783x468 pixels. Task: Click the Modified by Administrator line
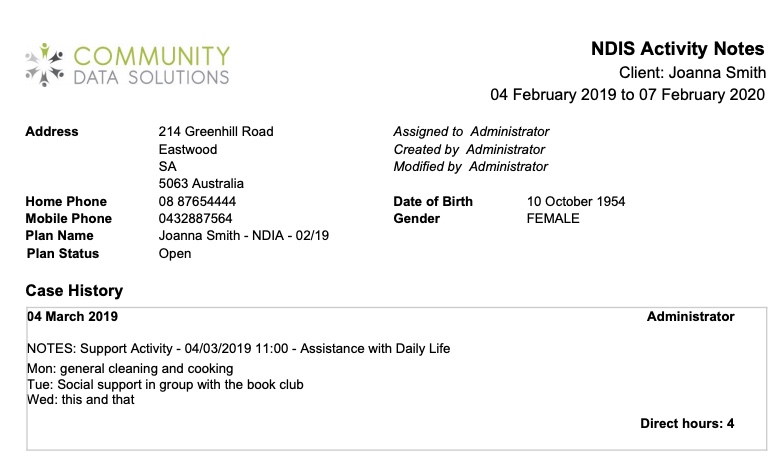click(470, 166)
